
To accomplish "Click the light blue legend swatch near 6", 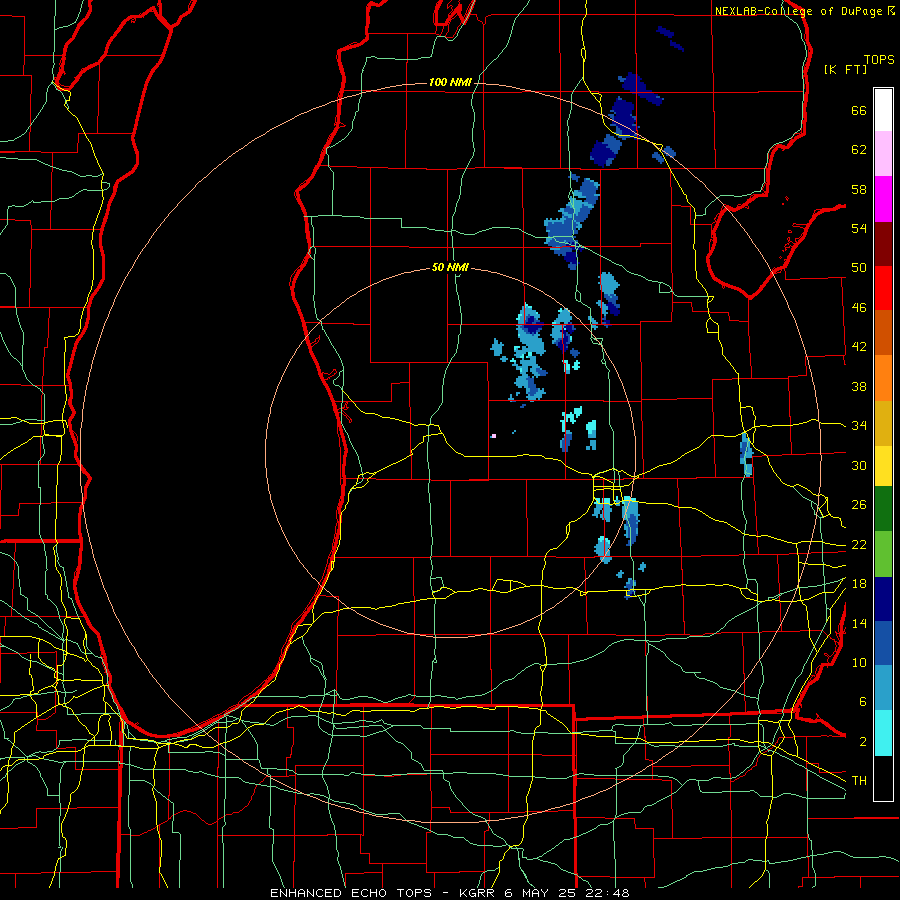I will coord(883,688).
